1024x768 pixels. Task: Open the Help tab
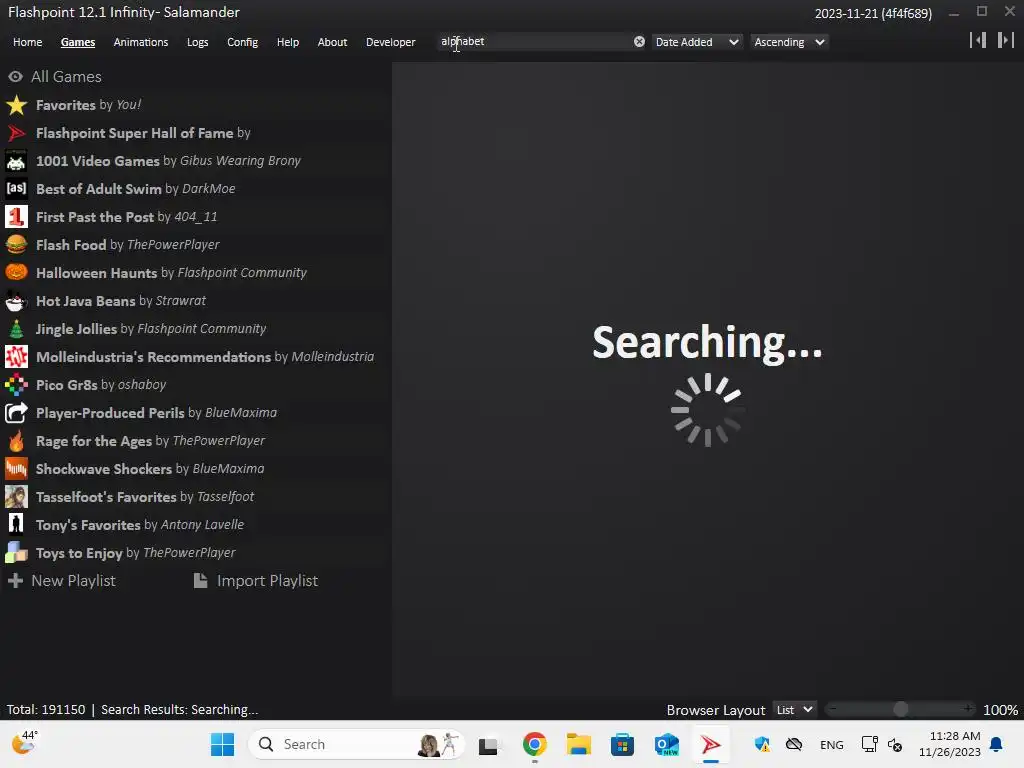[x=288, y=42]
